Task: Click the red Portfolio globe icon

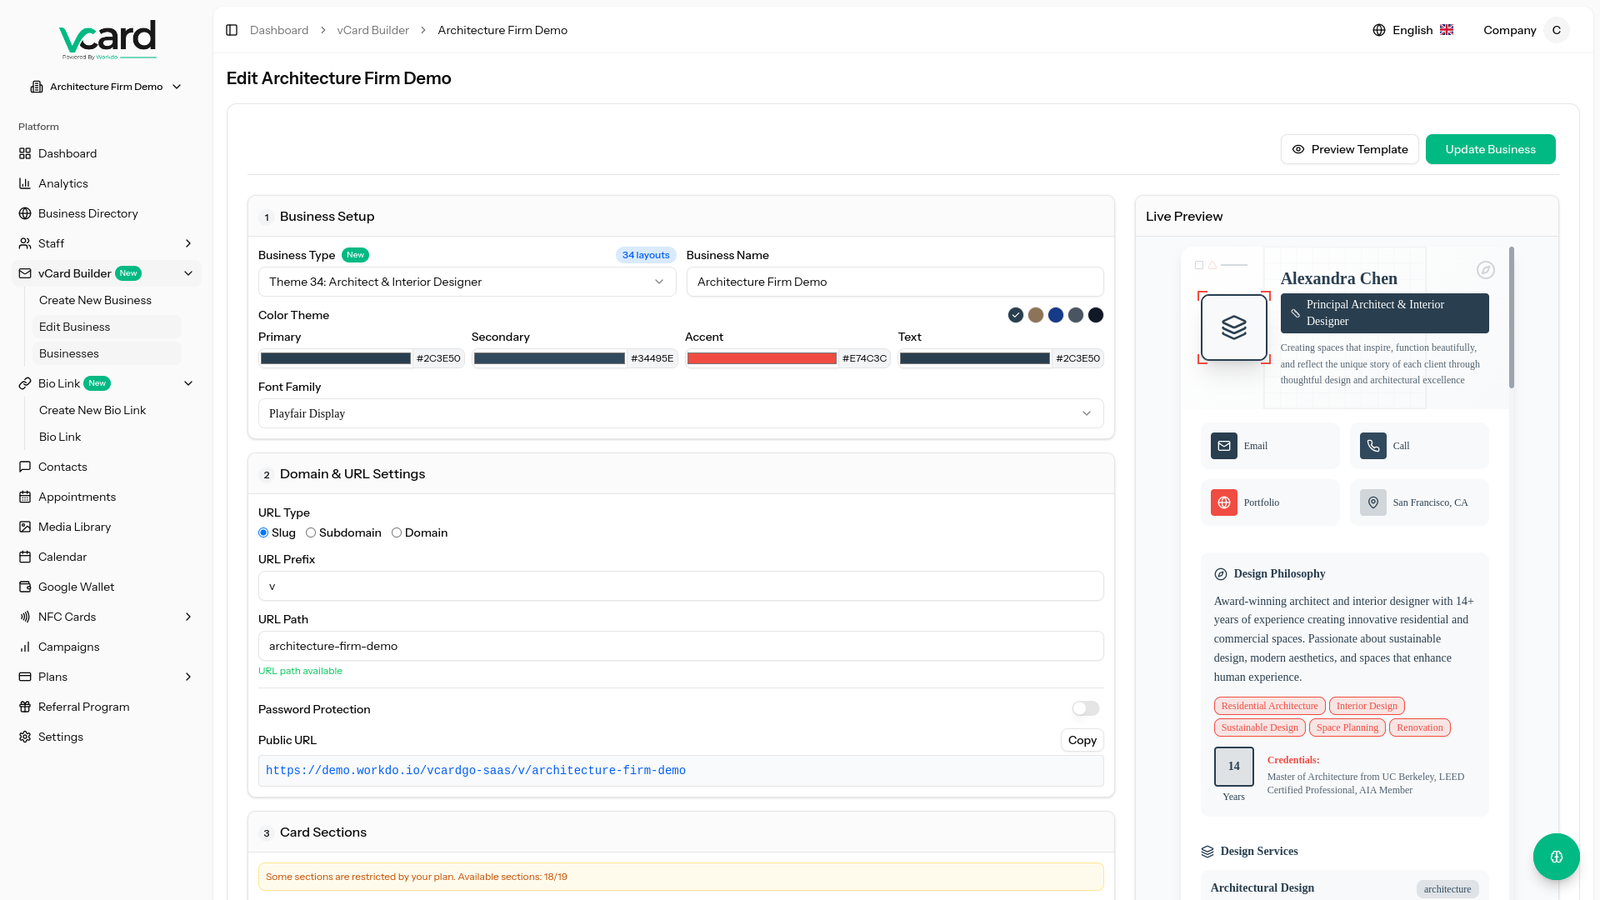Action: click(x=1224, y=503)
